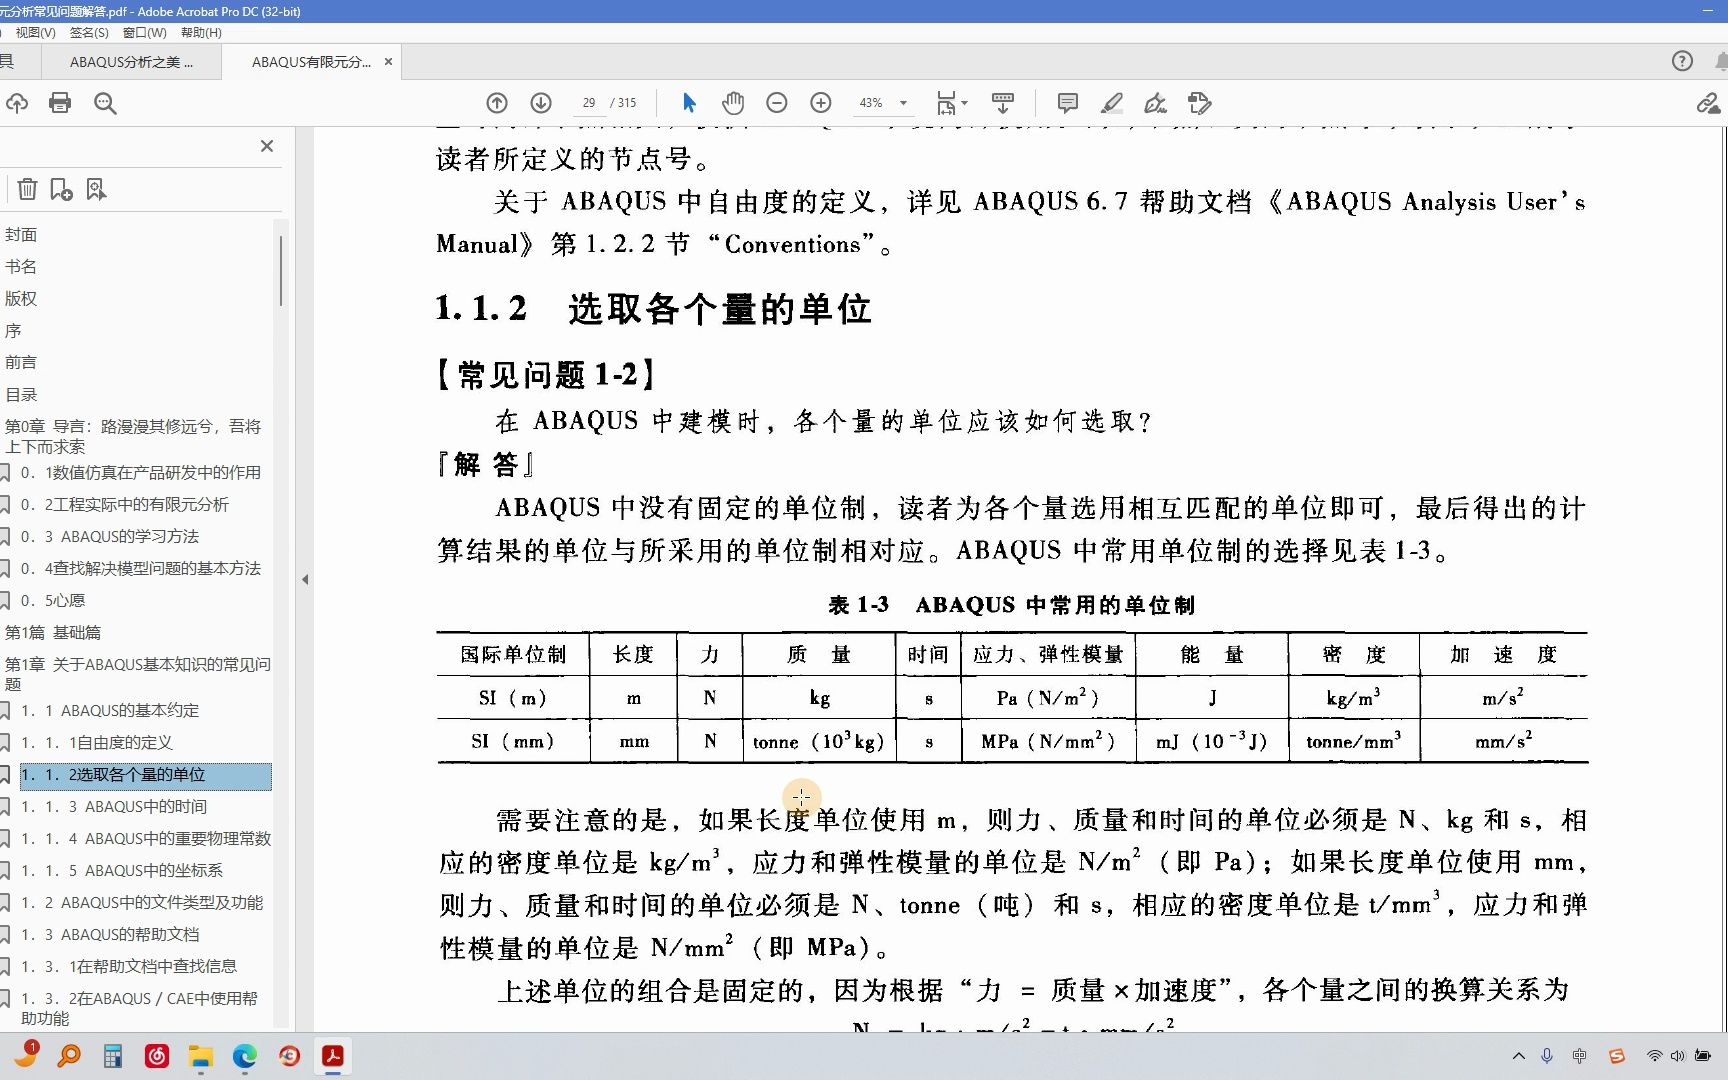The image size is (1728, 1080).
Task: Open the help question mark icon
Action: click(x=1683, y=61)
